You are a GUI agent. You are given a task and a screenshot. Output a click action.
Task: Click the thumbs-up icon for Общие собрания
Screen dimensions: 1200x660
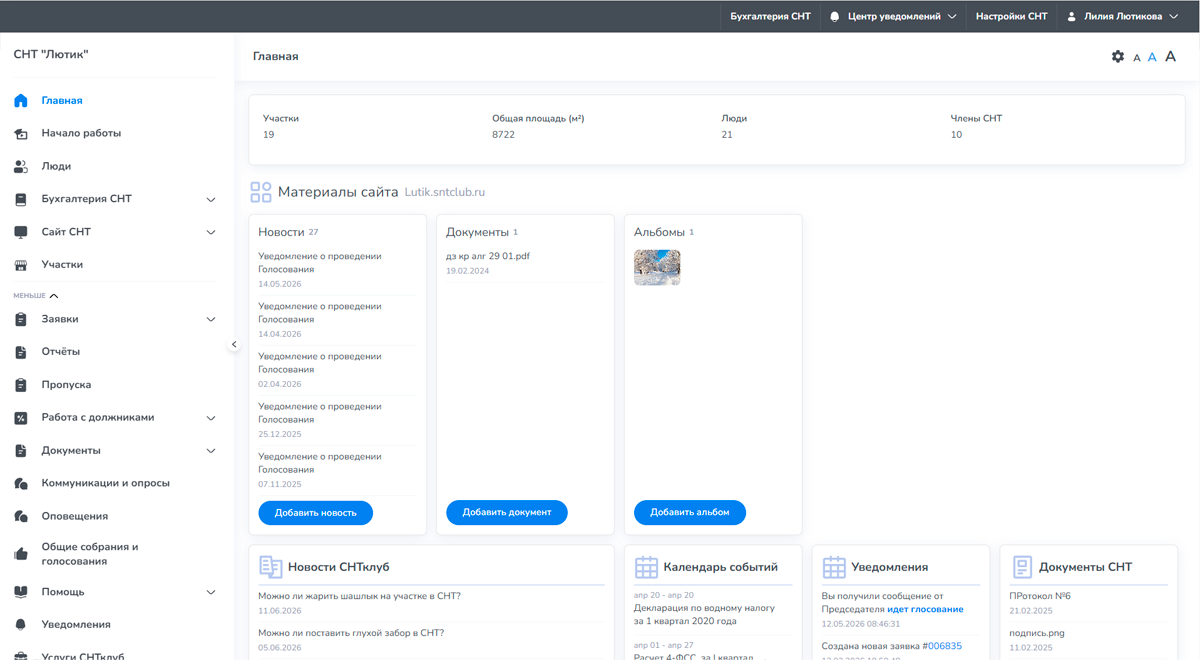pos(21,554)
